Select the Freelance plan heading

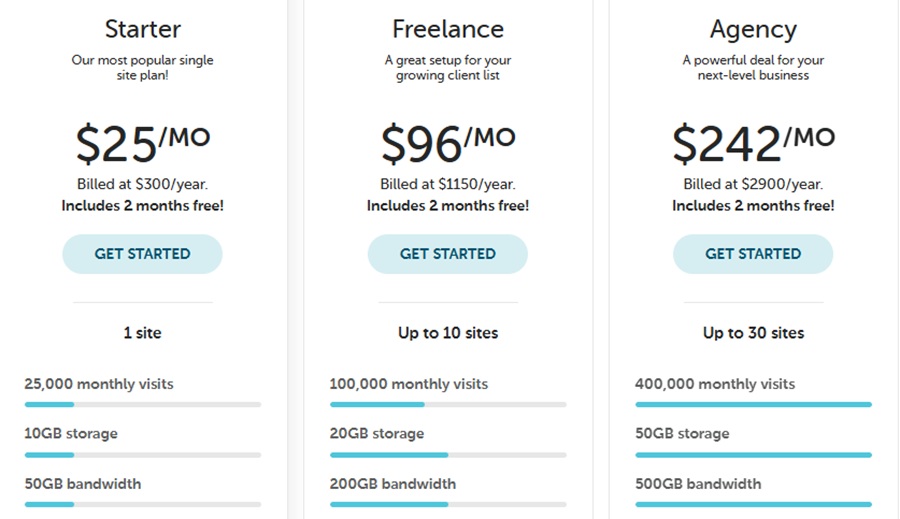447,29
